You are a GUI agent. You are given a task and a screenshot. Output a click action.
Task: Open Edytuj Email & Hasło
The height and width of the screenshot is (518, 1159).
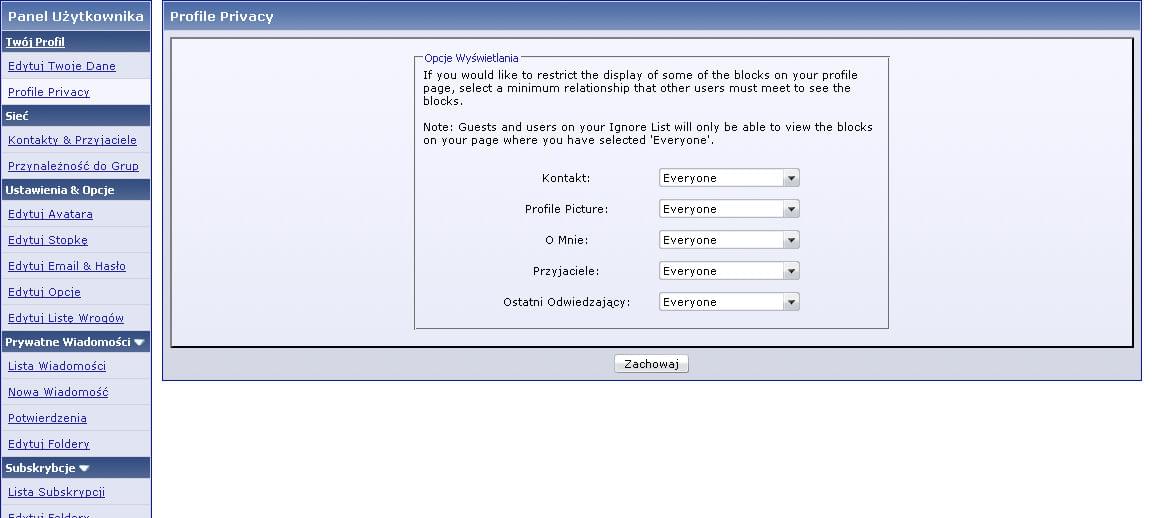coord(67,266)
